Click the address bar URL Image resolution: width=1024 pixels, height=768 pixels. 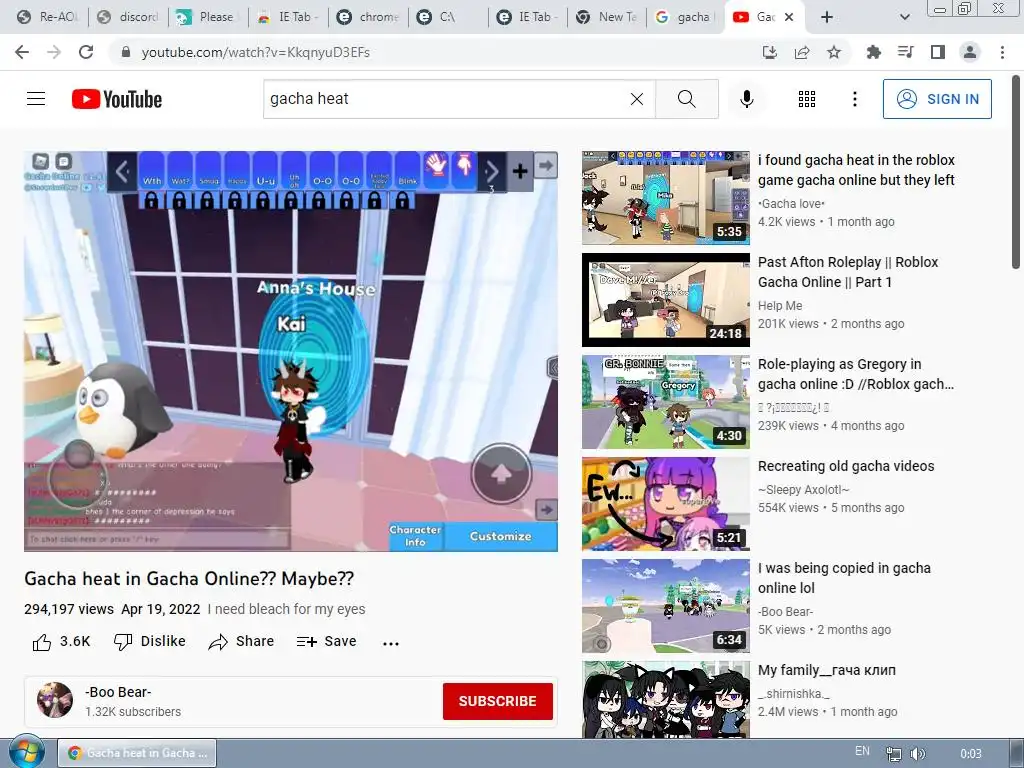255,52
